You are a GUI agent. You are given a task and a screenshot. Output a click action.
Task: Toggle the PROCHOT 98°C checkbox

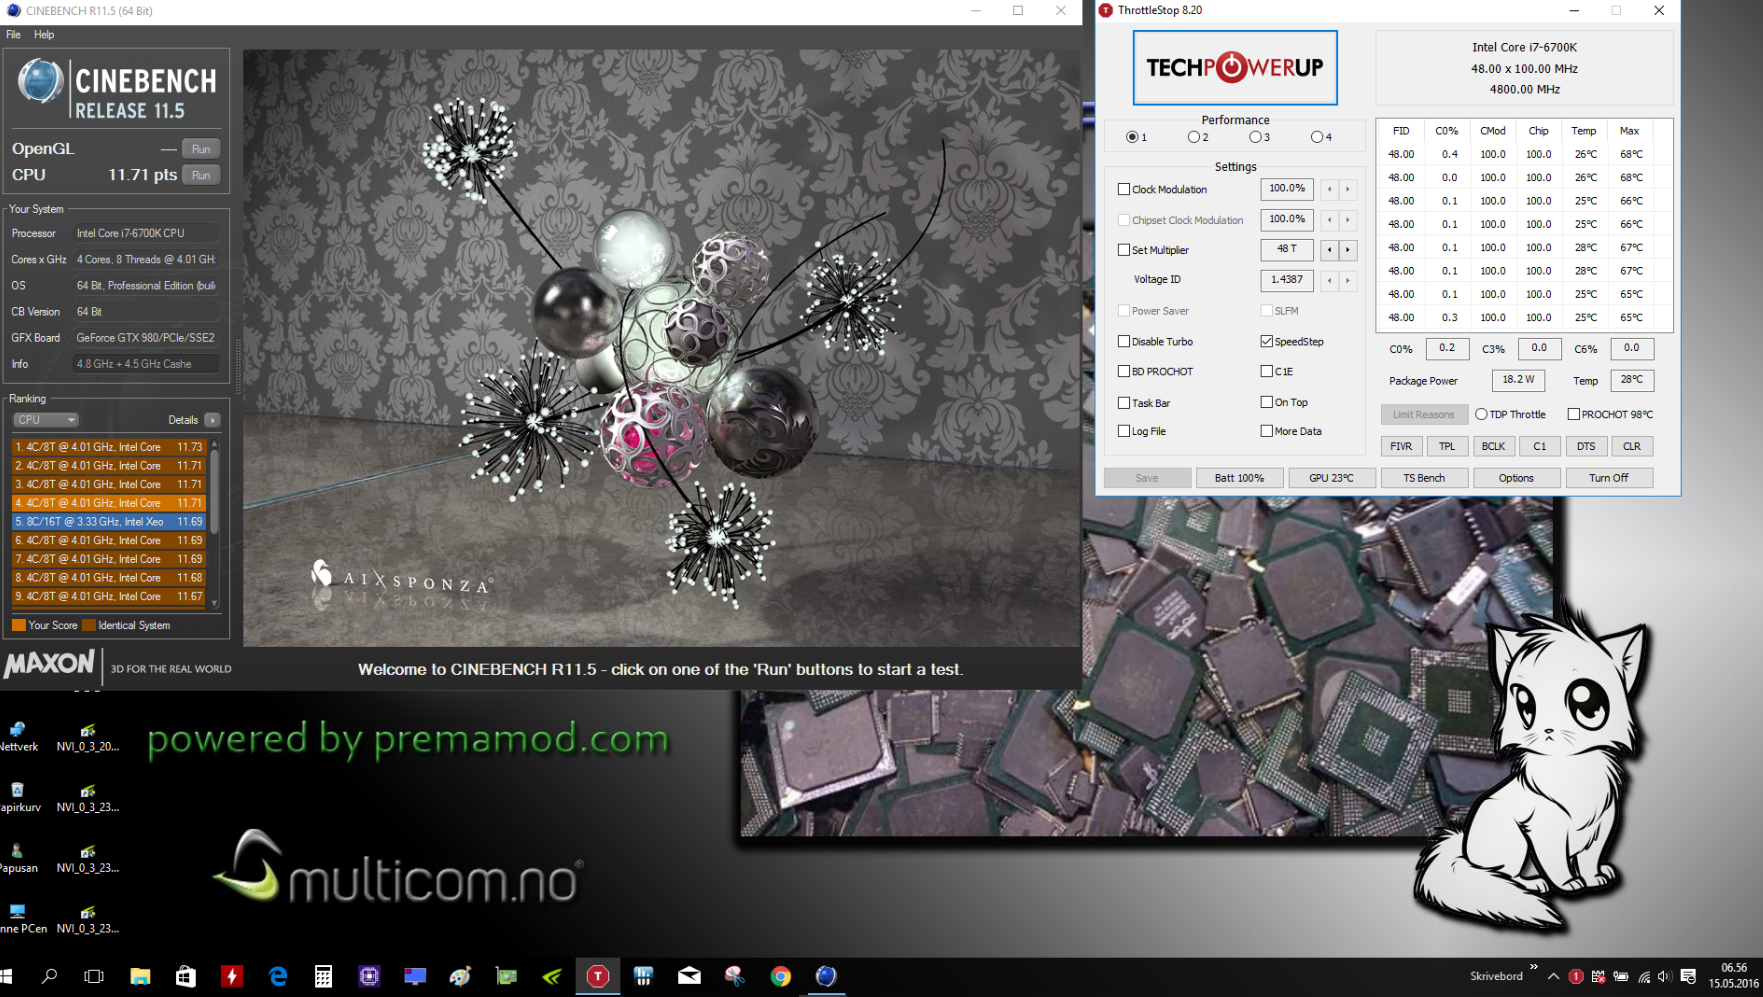click(x=1574, y=414)
